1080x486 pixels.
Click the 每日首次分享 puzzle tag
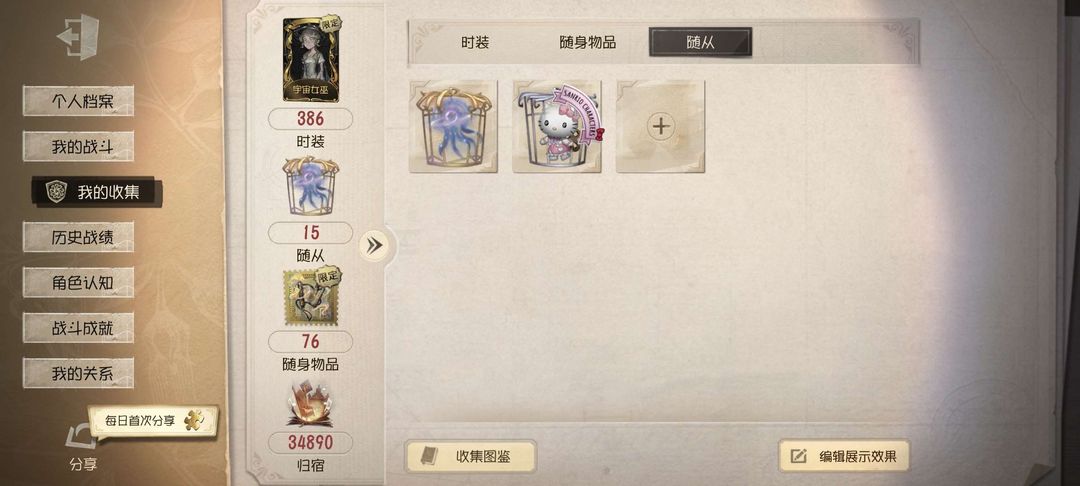(153, 421)
